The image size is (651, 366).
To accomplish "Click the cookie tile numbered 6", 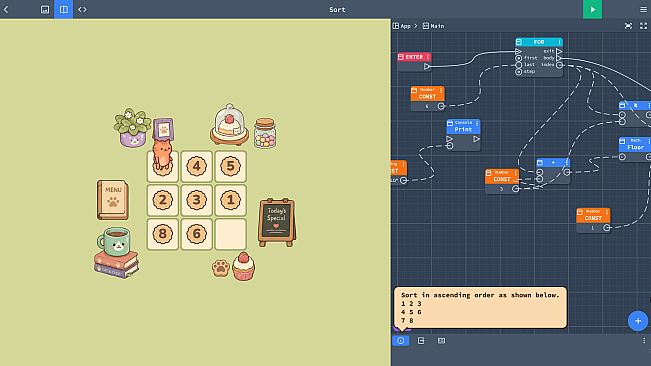I will pos(196,234).
